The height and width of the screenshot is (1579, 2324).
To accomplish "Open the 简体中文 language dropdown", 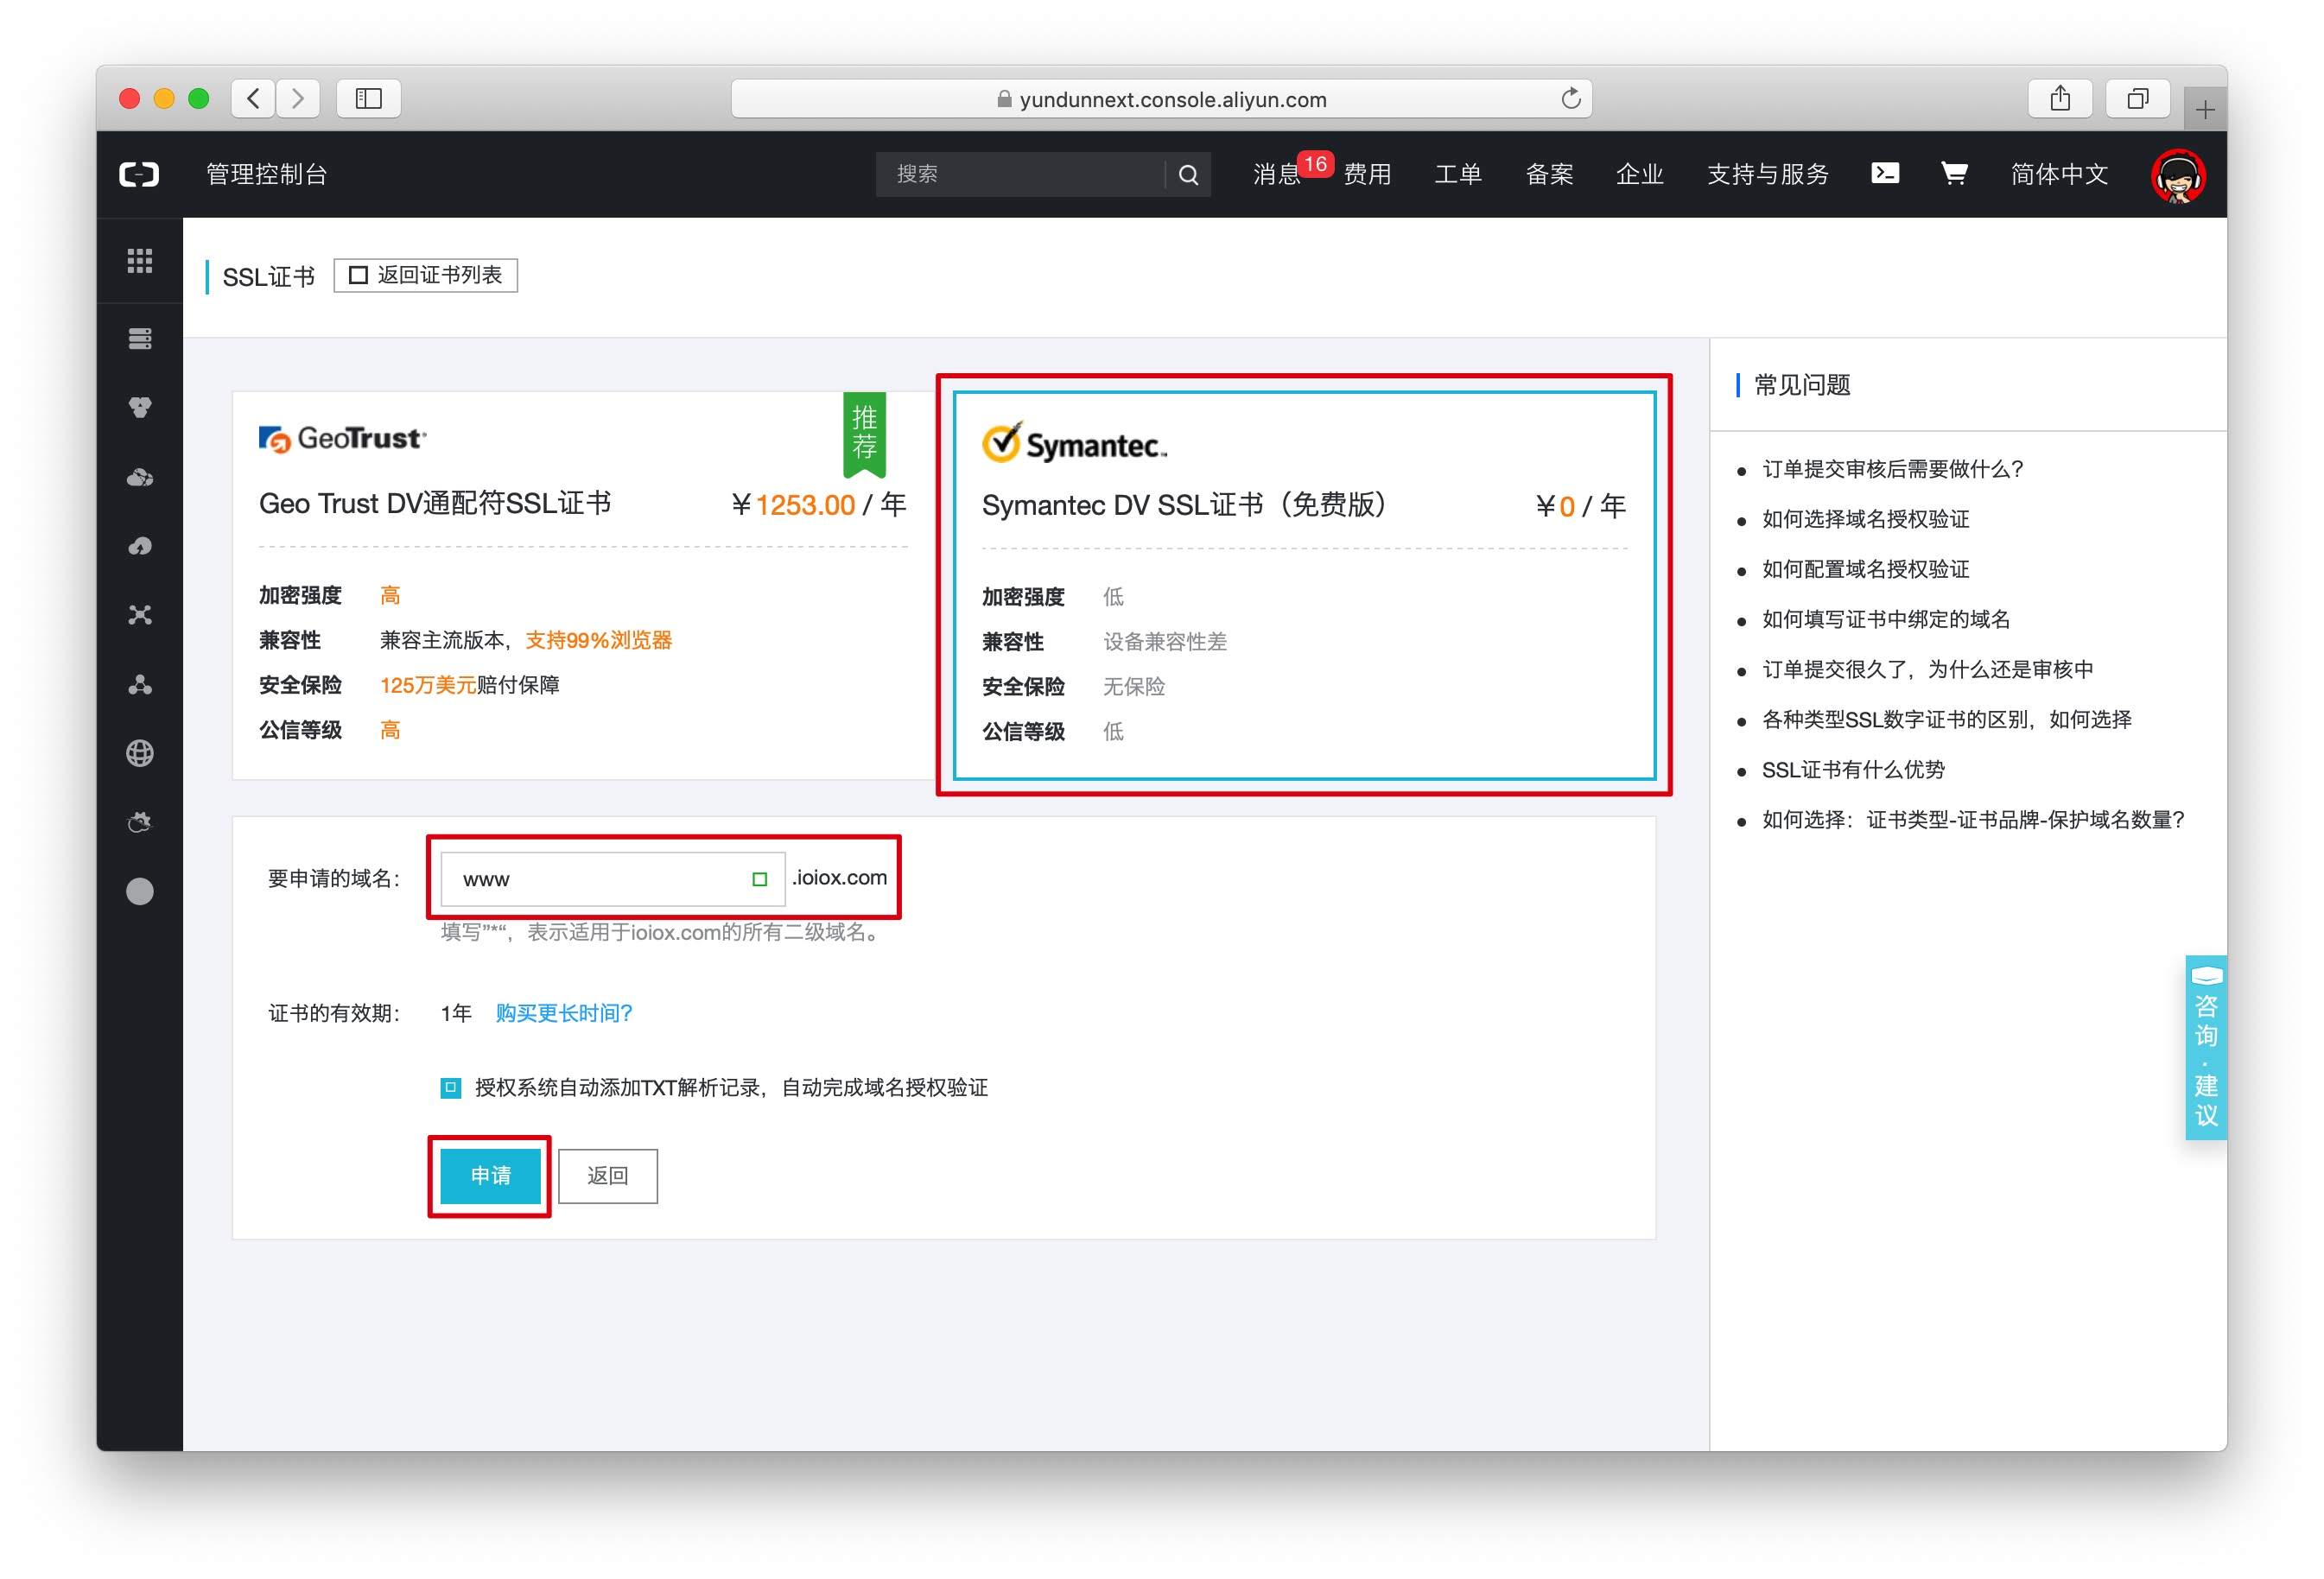I will (2059, 174).
